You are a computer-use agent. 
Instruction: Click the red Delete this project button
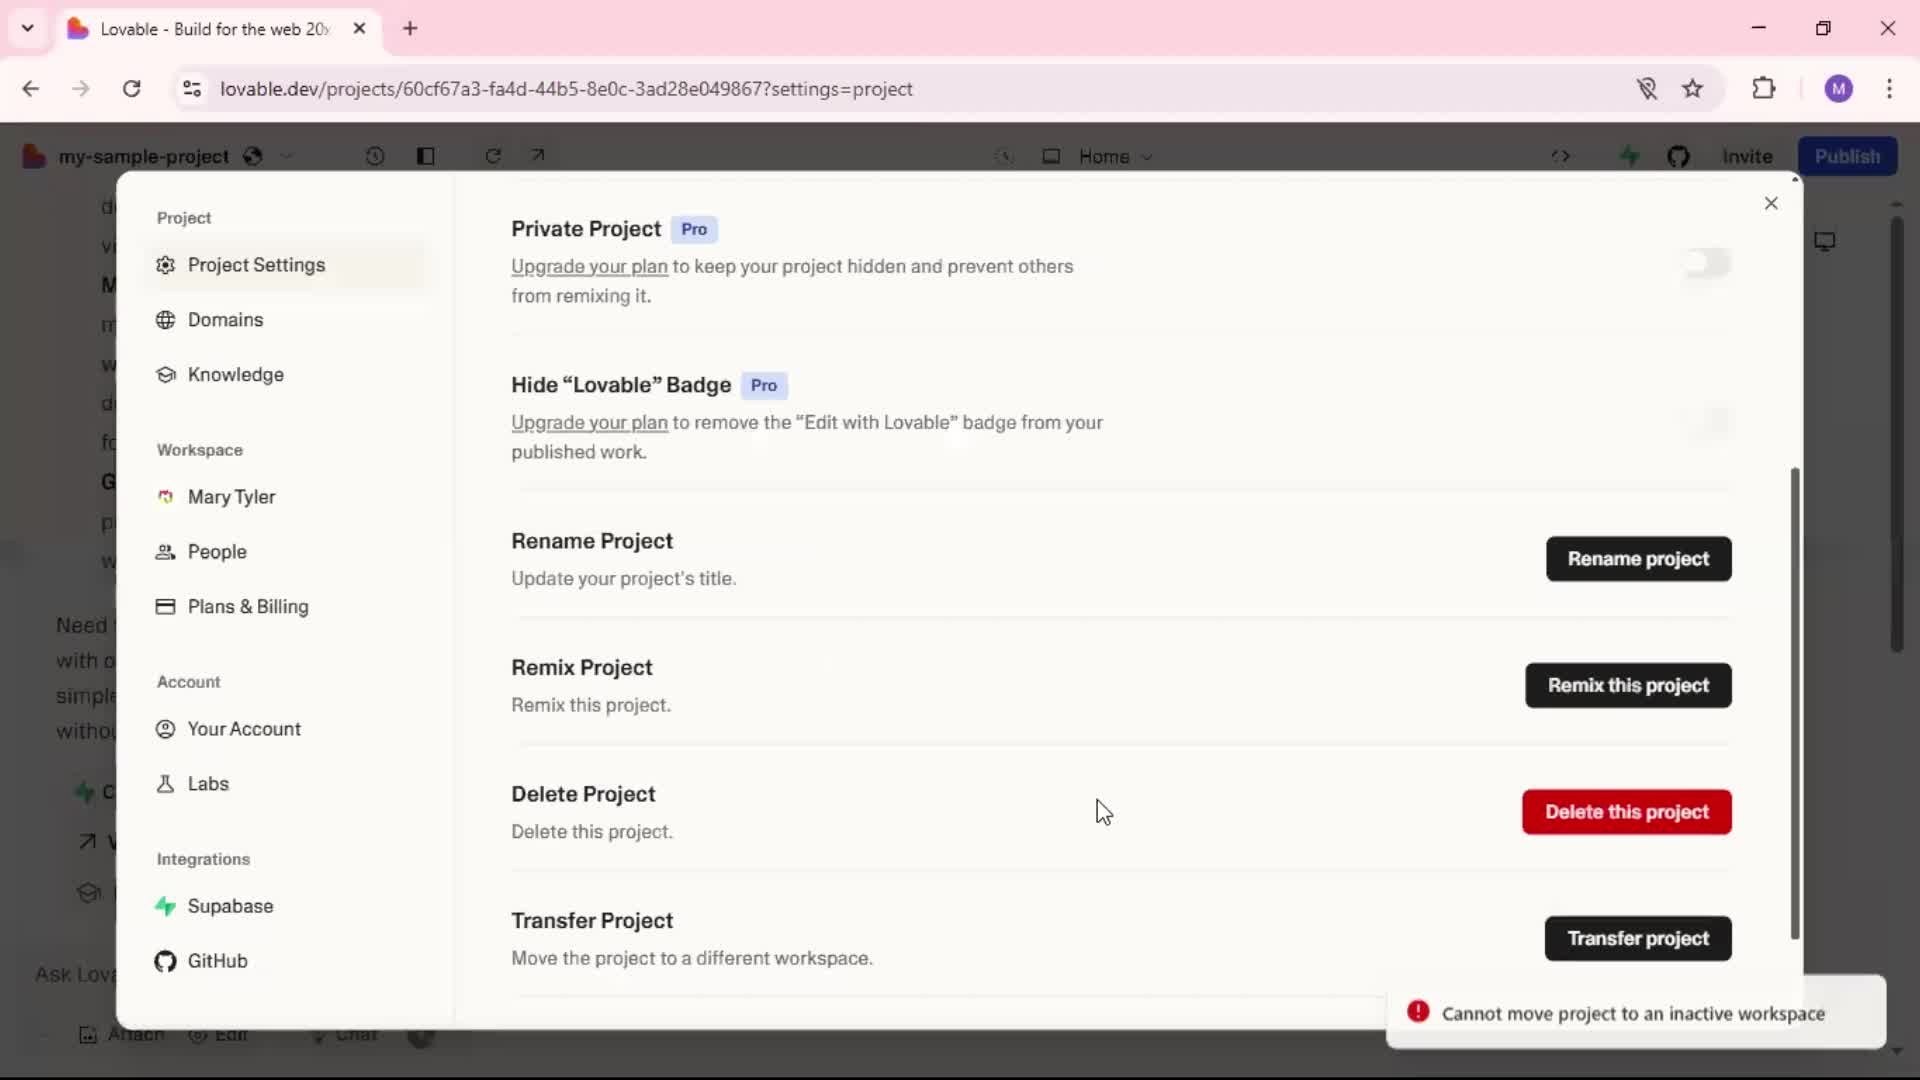(1626, 812)
